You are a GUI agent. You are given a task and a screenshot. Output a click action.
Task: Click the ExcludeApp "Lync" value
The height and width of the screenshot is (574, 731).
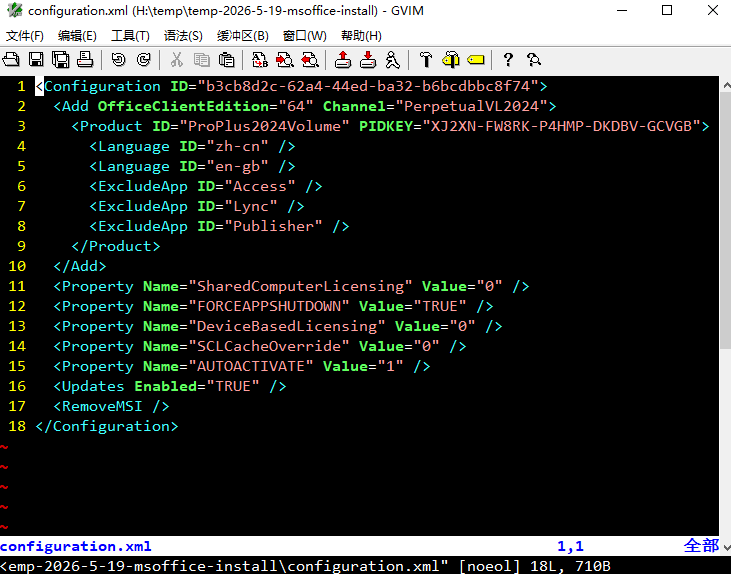[x=251, y=207]
